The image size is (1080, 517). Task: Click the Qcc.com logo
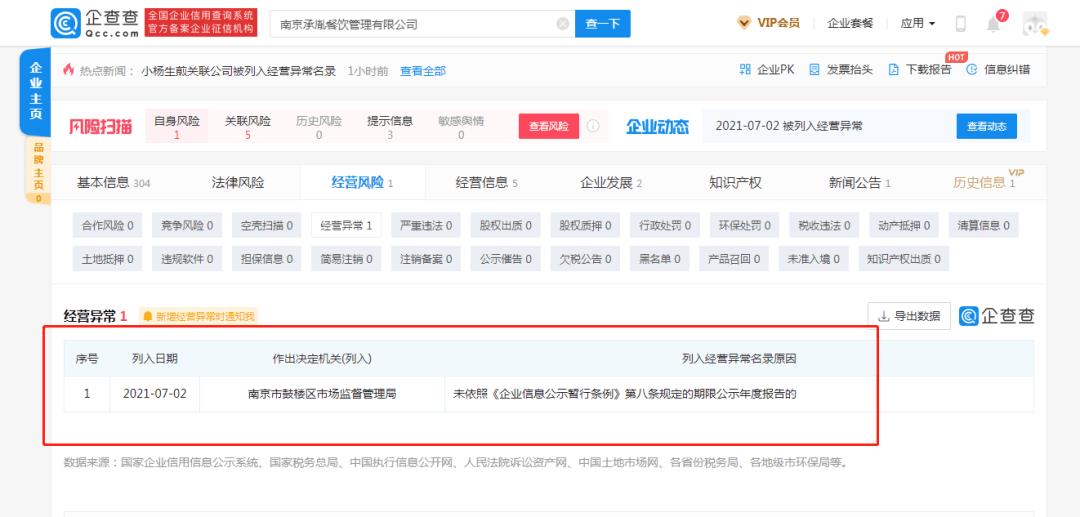pyautogui.click(x=94, y=23)
